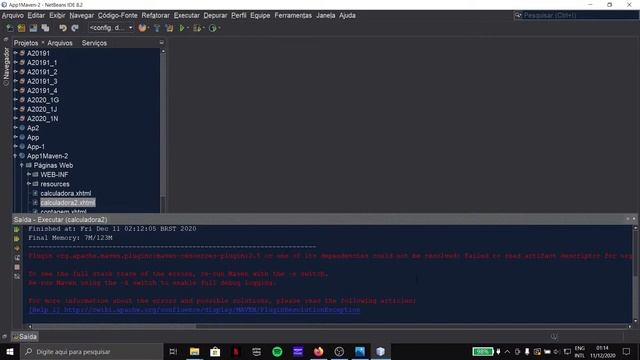Click the Build Project hammer icon

pos(157,28)
